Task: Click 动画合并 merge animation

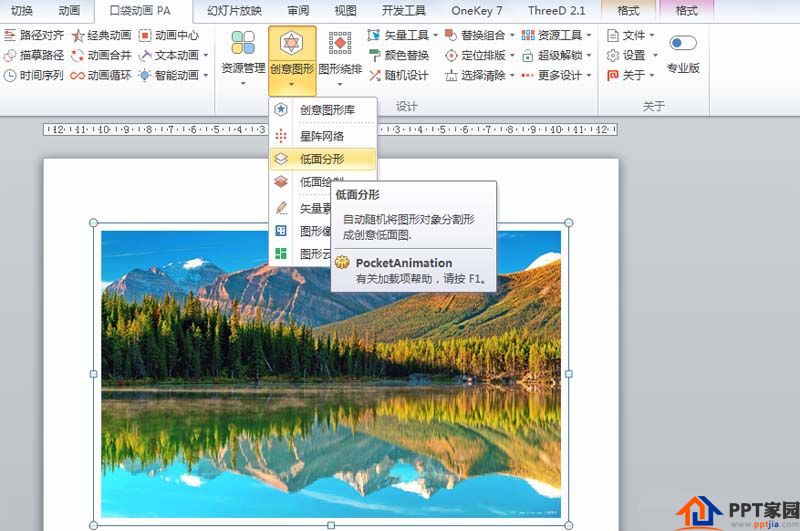Action: (x=101, y=55)
